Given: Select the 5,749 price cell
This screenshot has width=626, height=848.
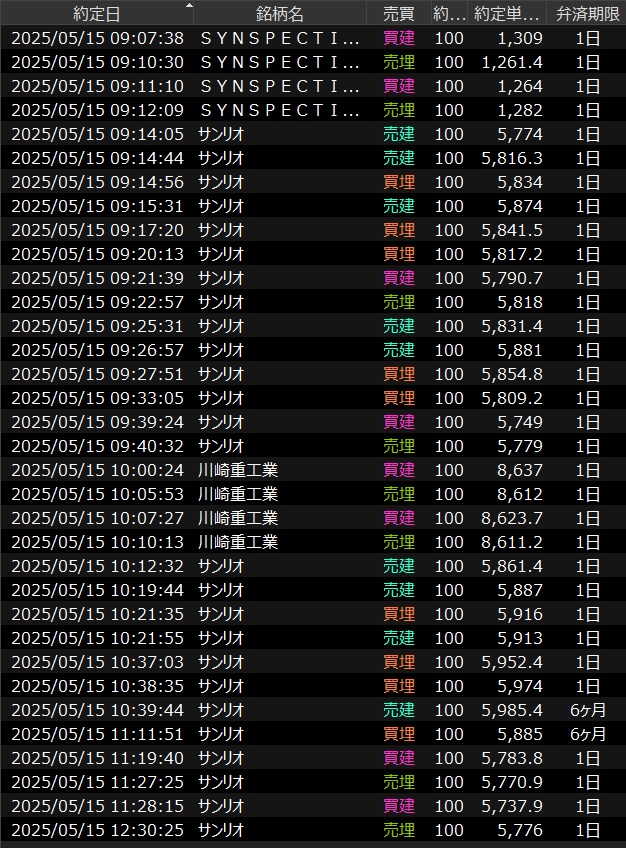Looking at the screenshot, I should coord(520,422).
